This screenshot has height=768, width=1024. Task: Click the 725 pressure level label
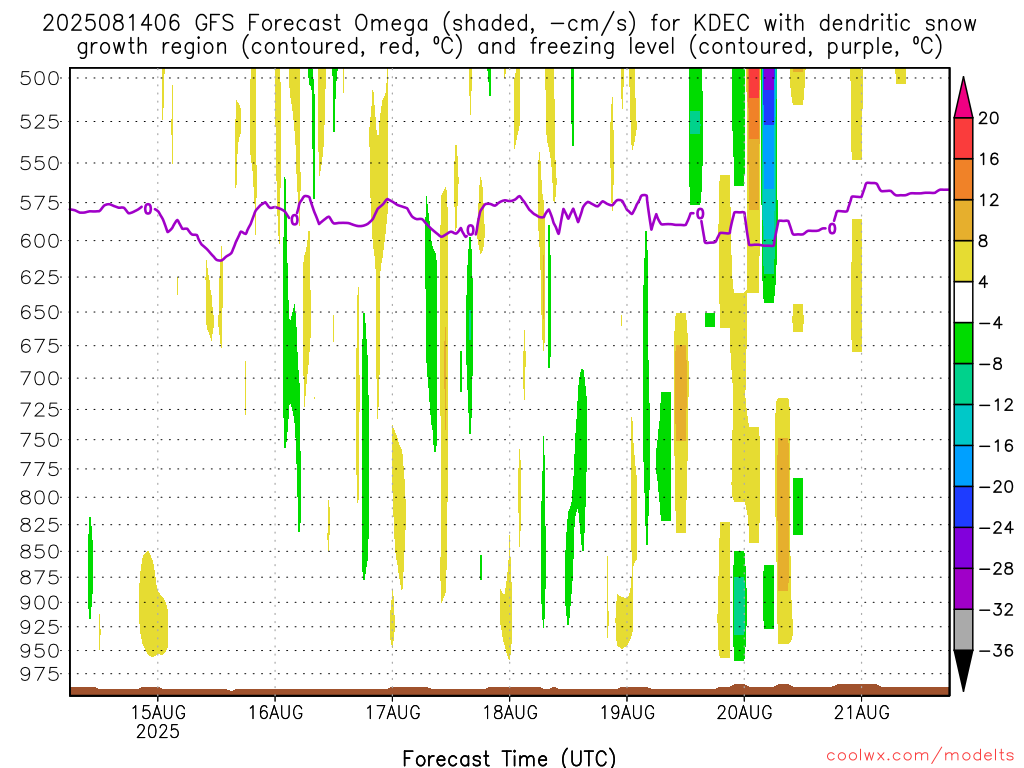(x=40, y=410)
